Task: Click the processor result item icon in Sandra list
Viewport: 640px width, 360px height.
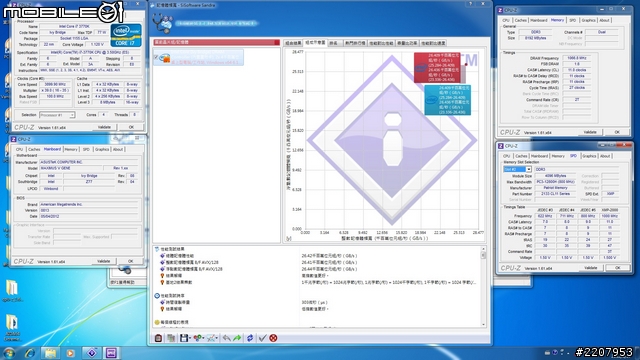Action: click(164, 58)
